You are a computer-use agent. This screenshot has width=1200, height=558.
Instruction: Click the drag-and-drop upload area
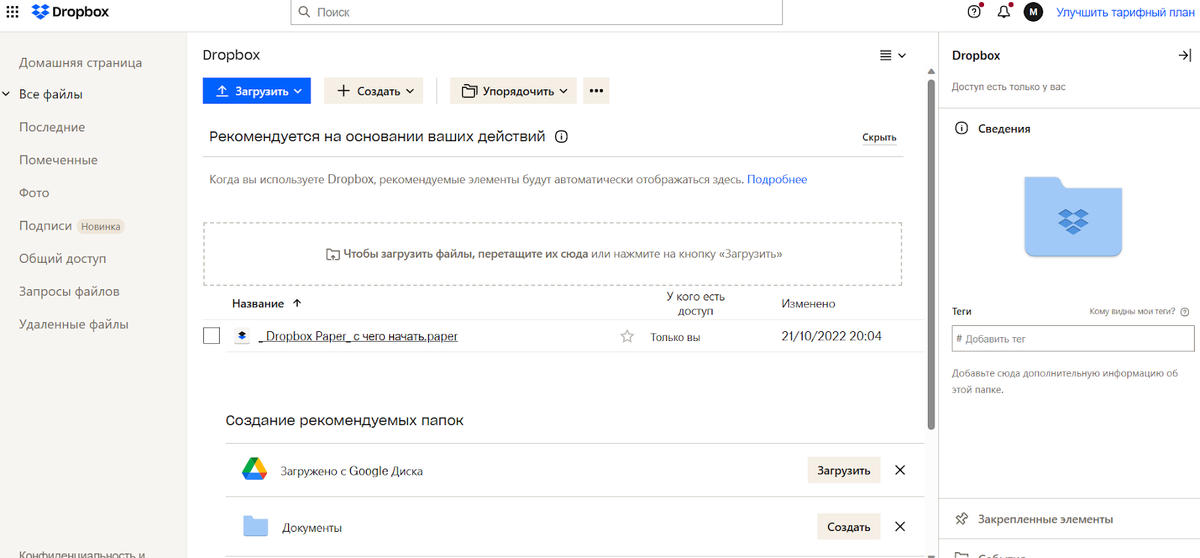pos(552,254)
